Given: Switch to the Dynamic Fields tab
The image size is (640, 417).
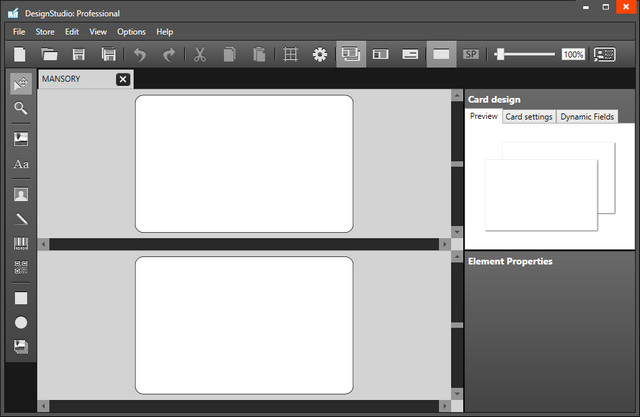Looking at the screenshot, I should click(587, 117).
